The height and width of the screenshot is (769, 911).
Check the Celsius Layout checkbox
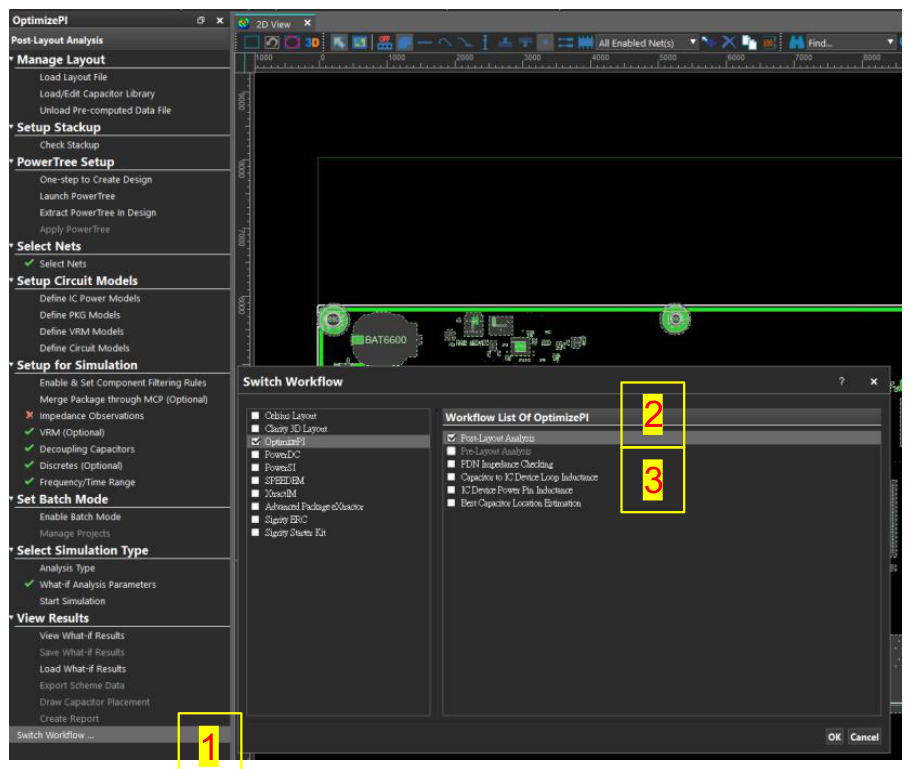[x=255, y=415]
